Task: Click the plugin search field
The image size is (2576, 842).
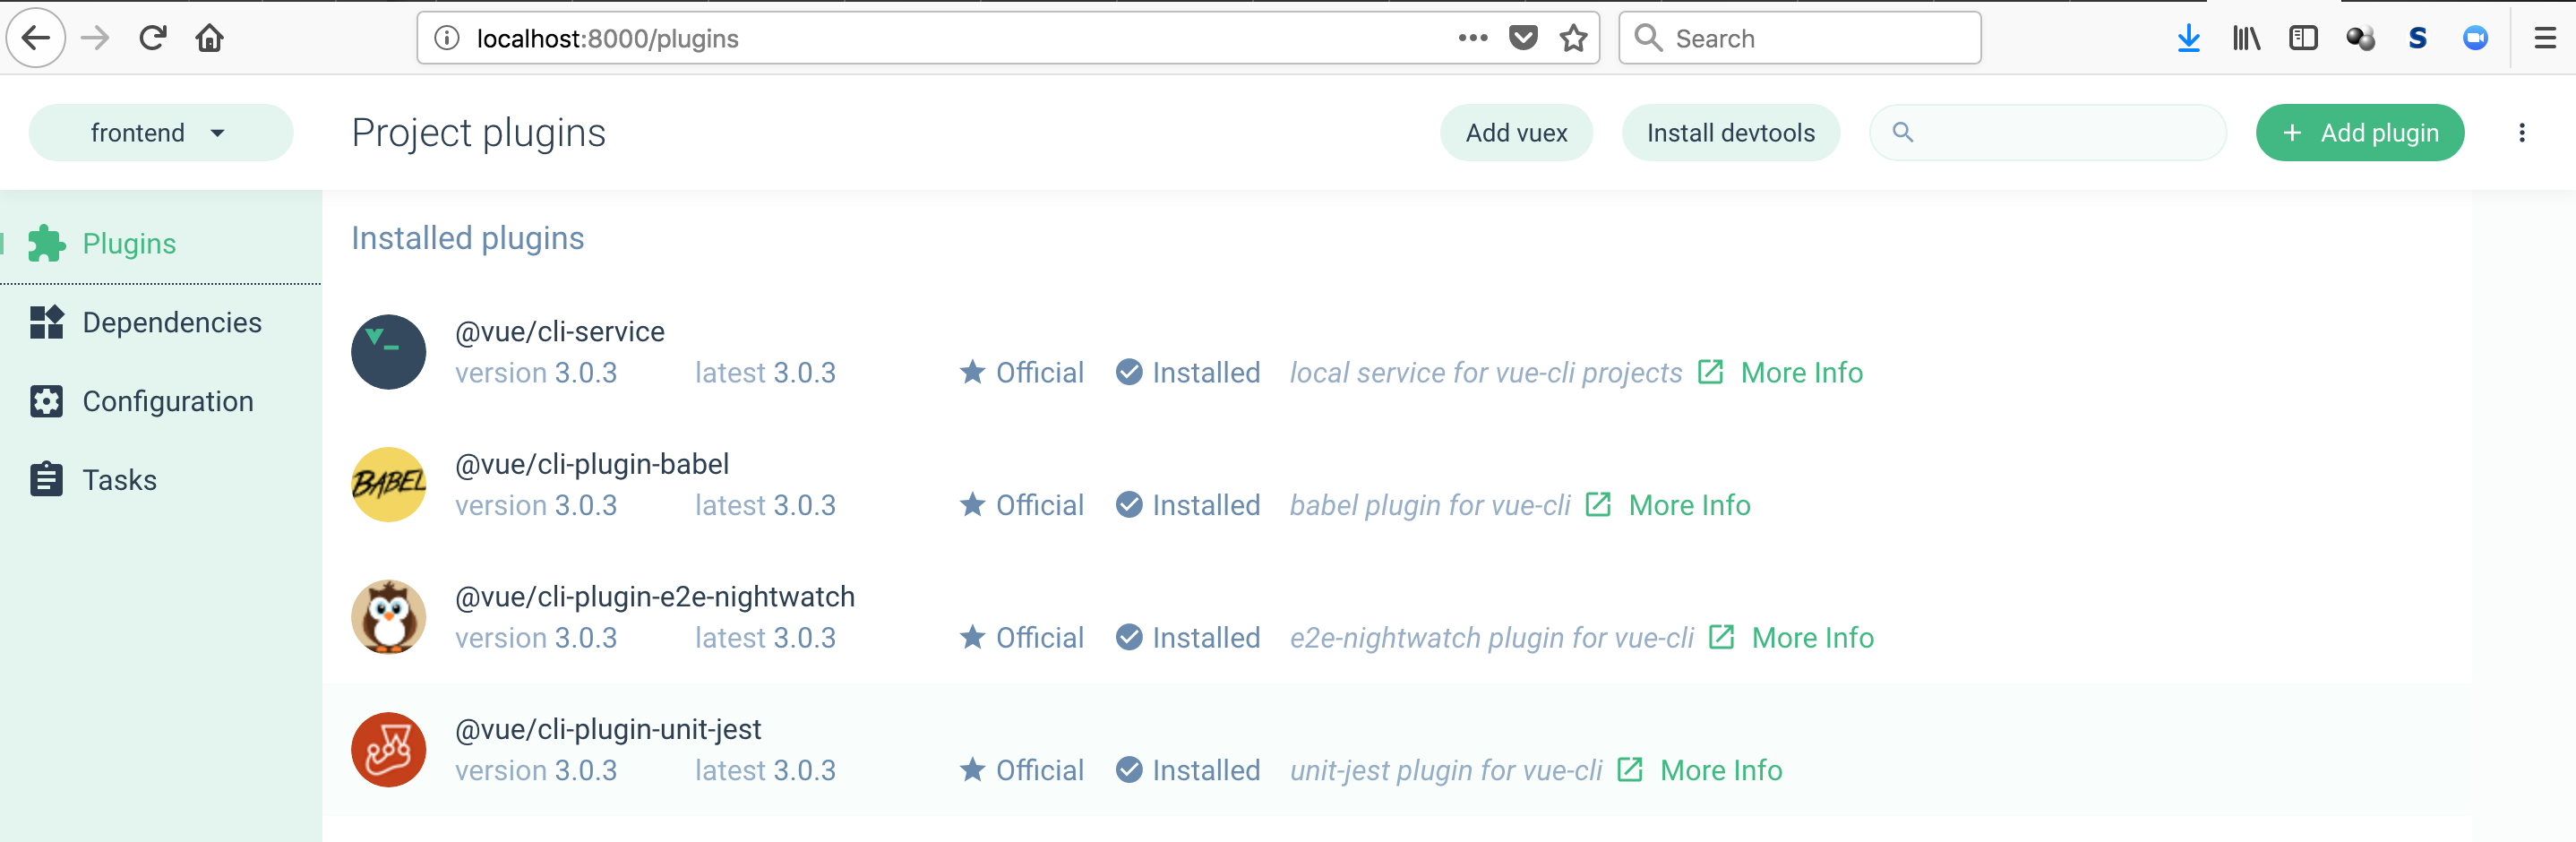Action: pyautogui.click(x=2047, y=132)
